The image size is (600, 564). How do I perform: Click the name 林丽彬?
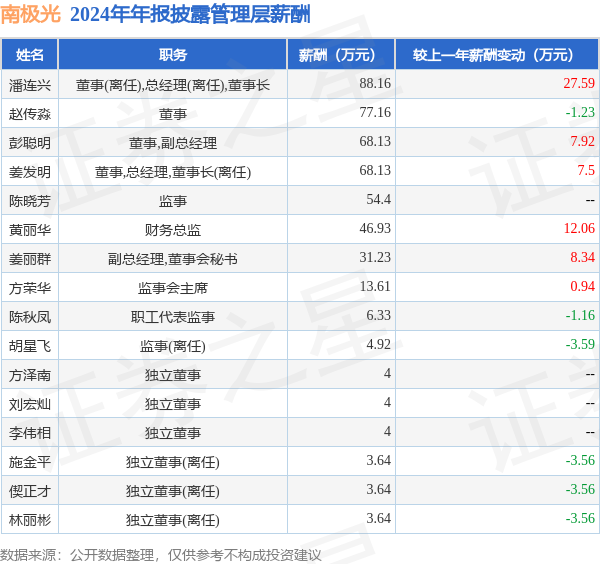[x=30, y=520]
